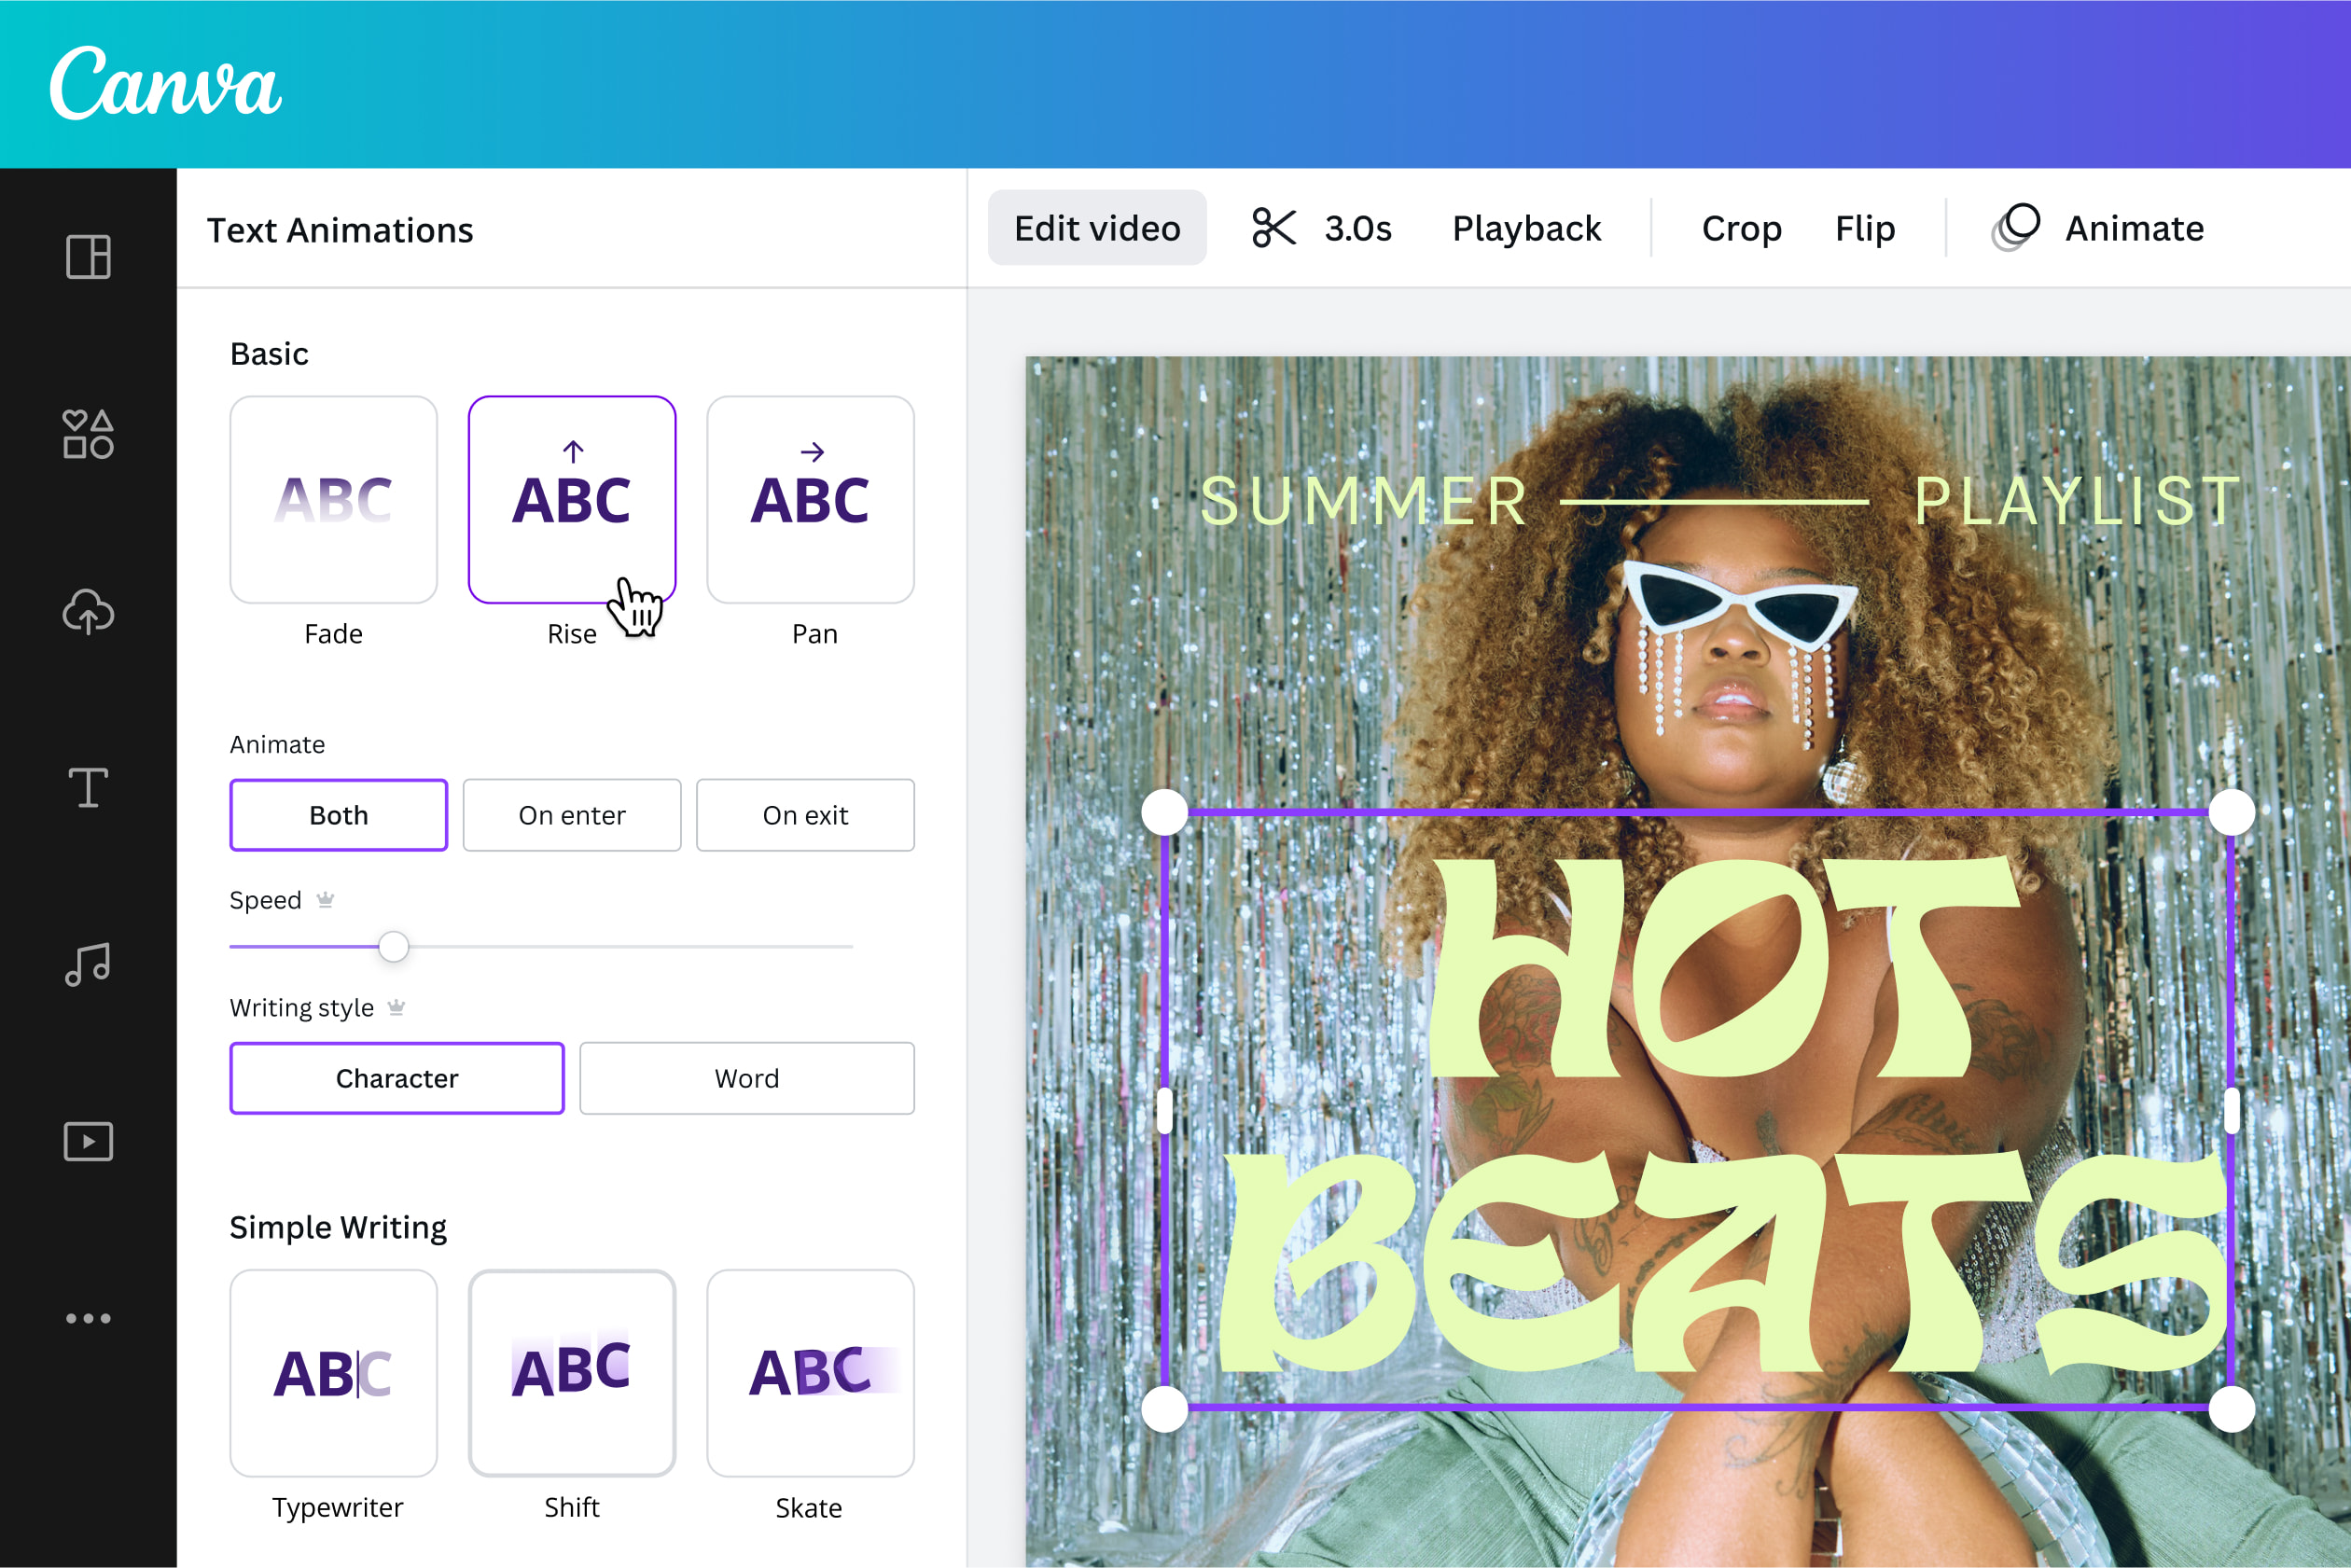The height and width of the screenshot is (1568, 2351).
Task: Open the Audio panel via music note icon
Action: (88, 963)
